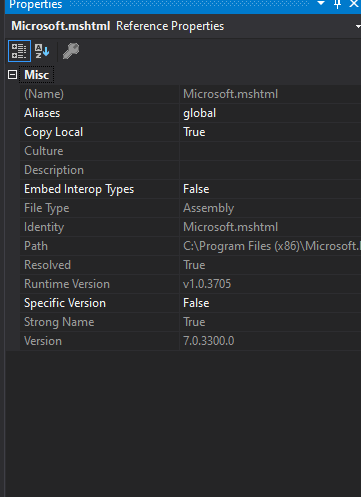Select the Strong Name property label

[59, 322]
